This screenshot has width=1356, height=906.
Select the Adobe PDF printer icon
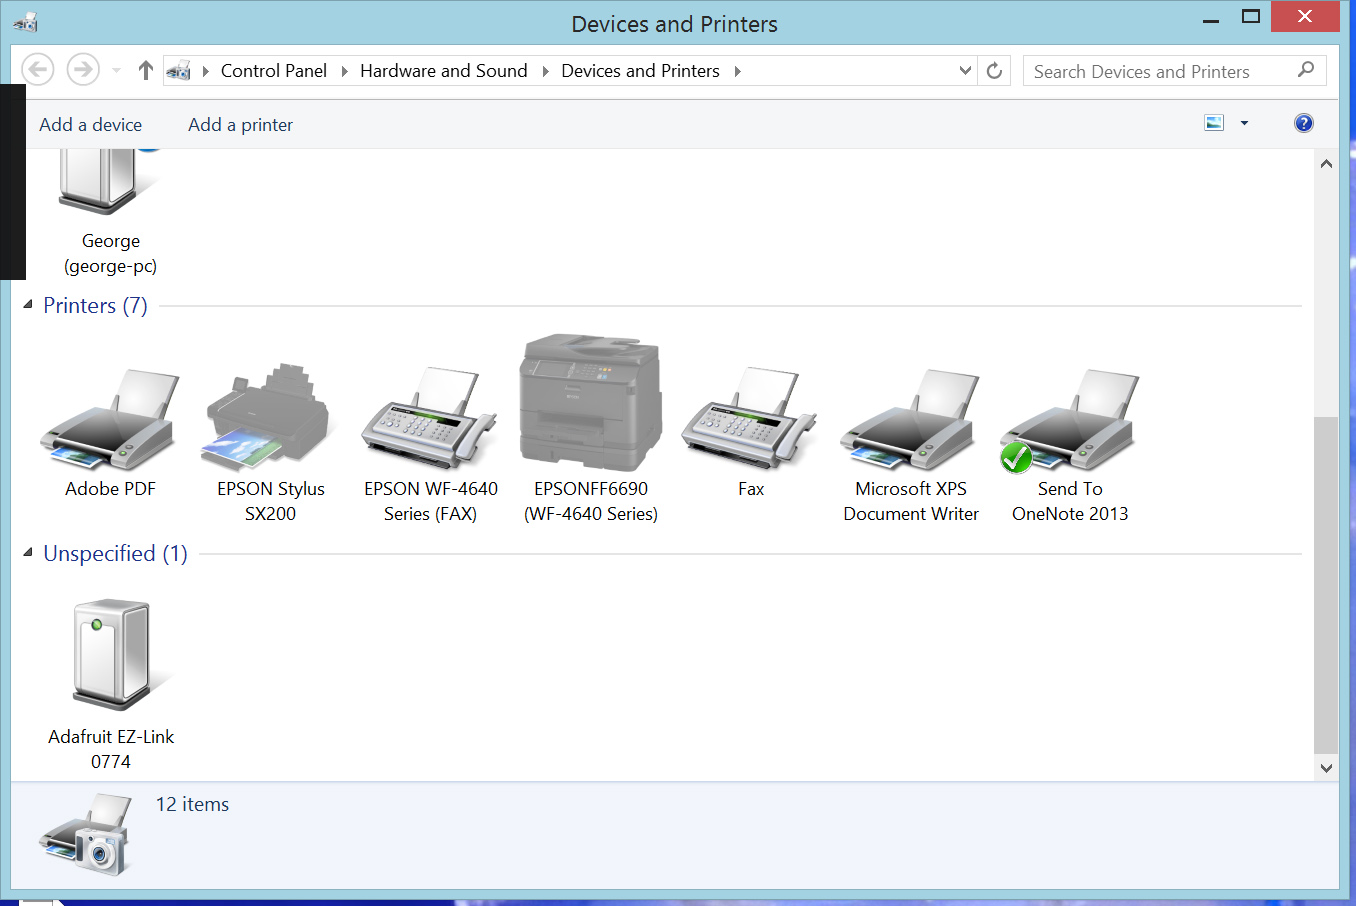coord(110,420)
